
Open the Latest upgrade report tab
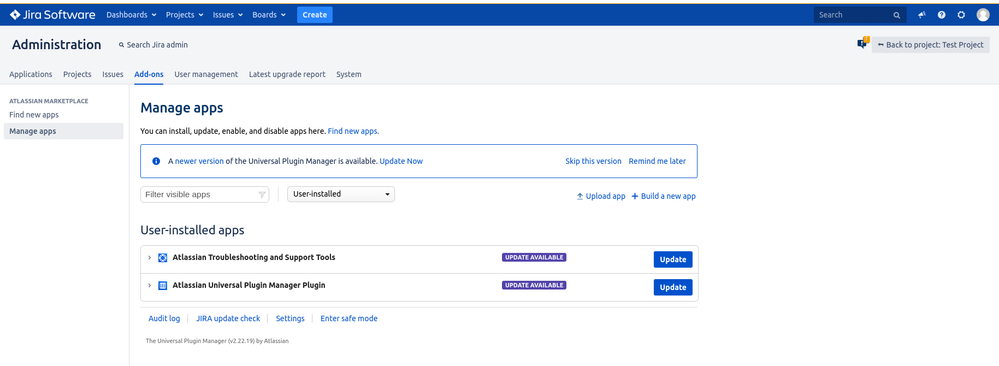287,75
